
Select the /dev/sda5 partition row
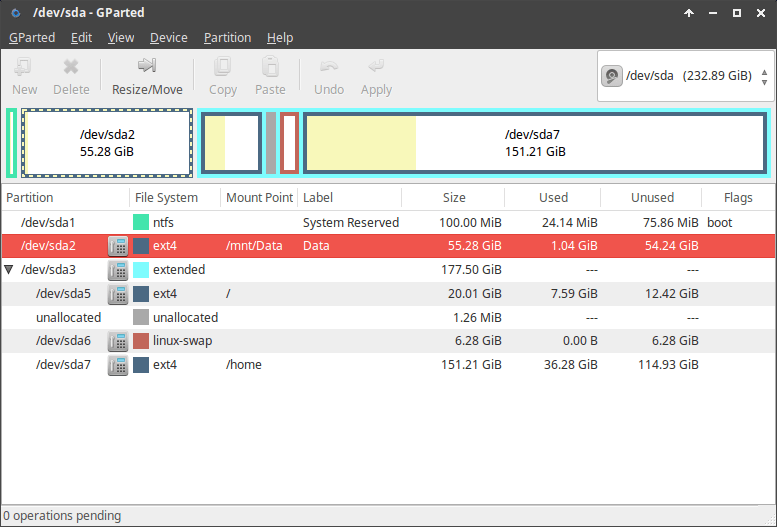388,294
